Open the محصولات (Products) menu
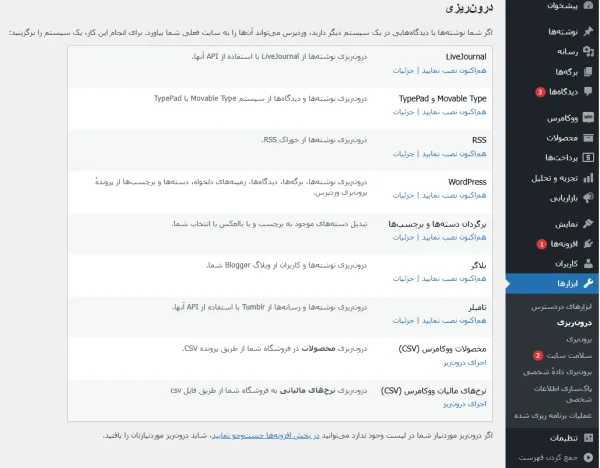The width and height of the screenshot is (600, 468). pos(562,138)
